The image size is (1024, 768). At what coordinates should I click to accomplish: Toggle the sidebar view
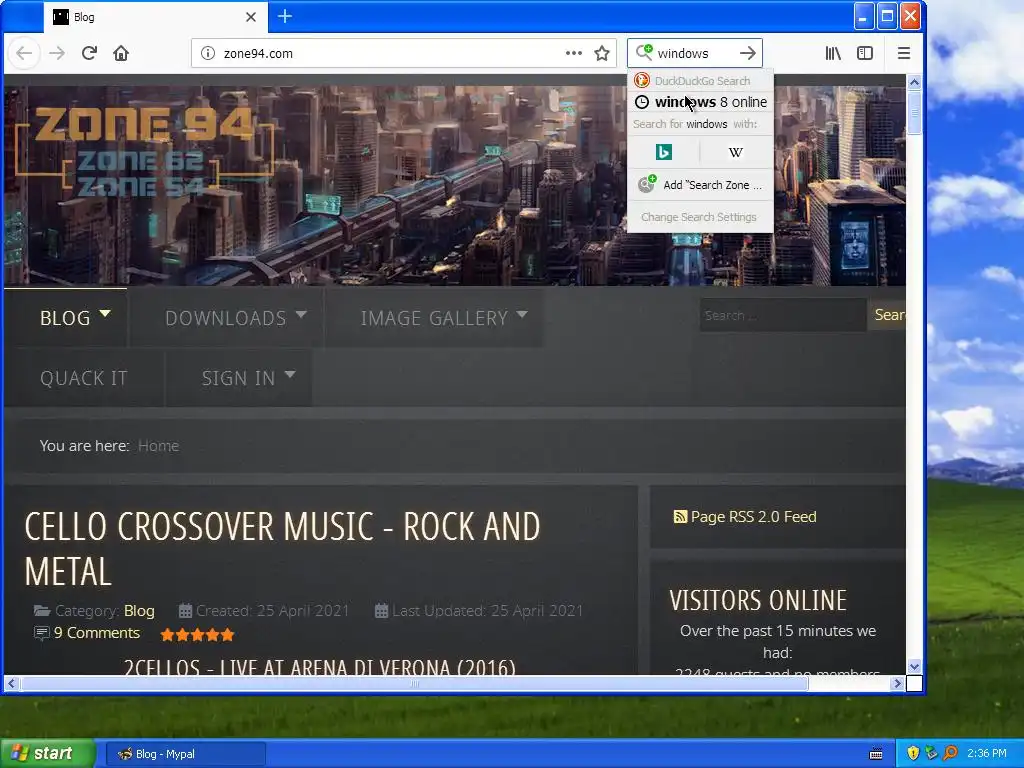pyautogui.click(x=865, y=53)
